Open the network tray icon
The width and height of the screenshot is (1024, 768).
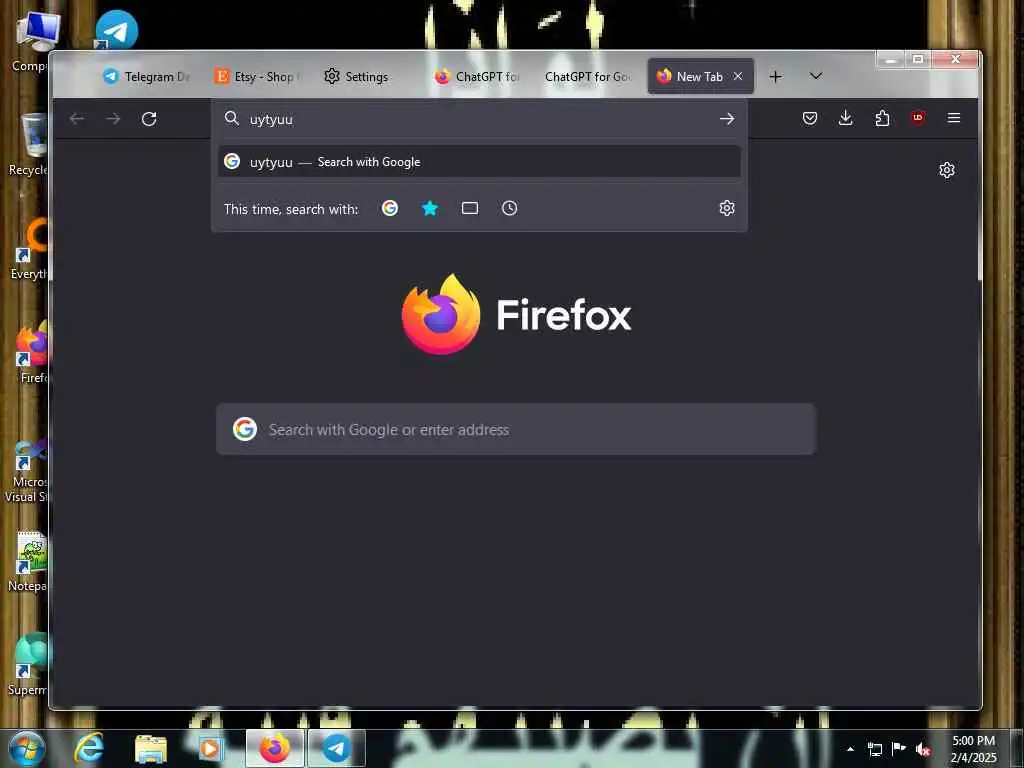tap(874, 749)
